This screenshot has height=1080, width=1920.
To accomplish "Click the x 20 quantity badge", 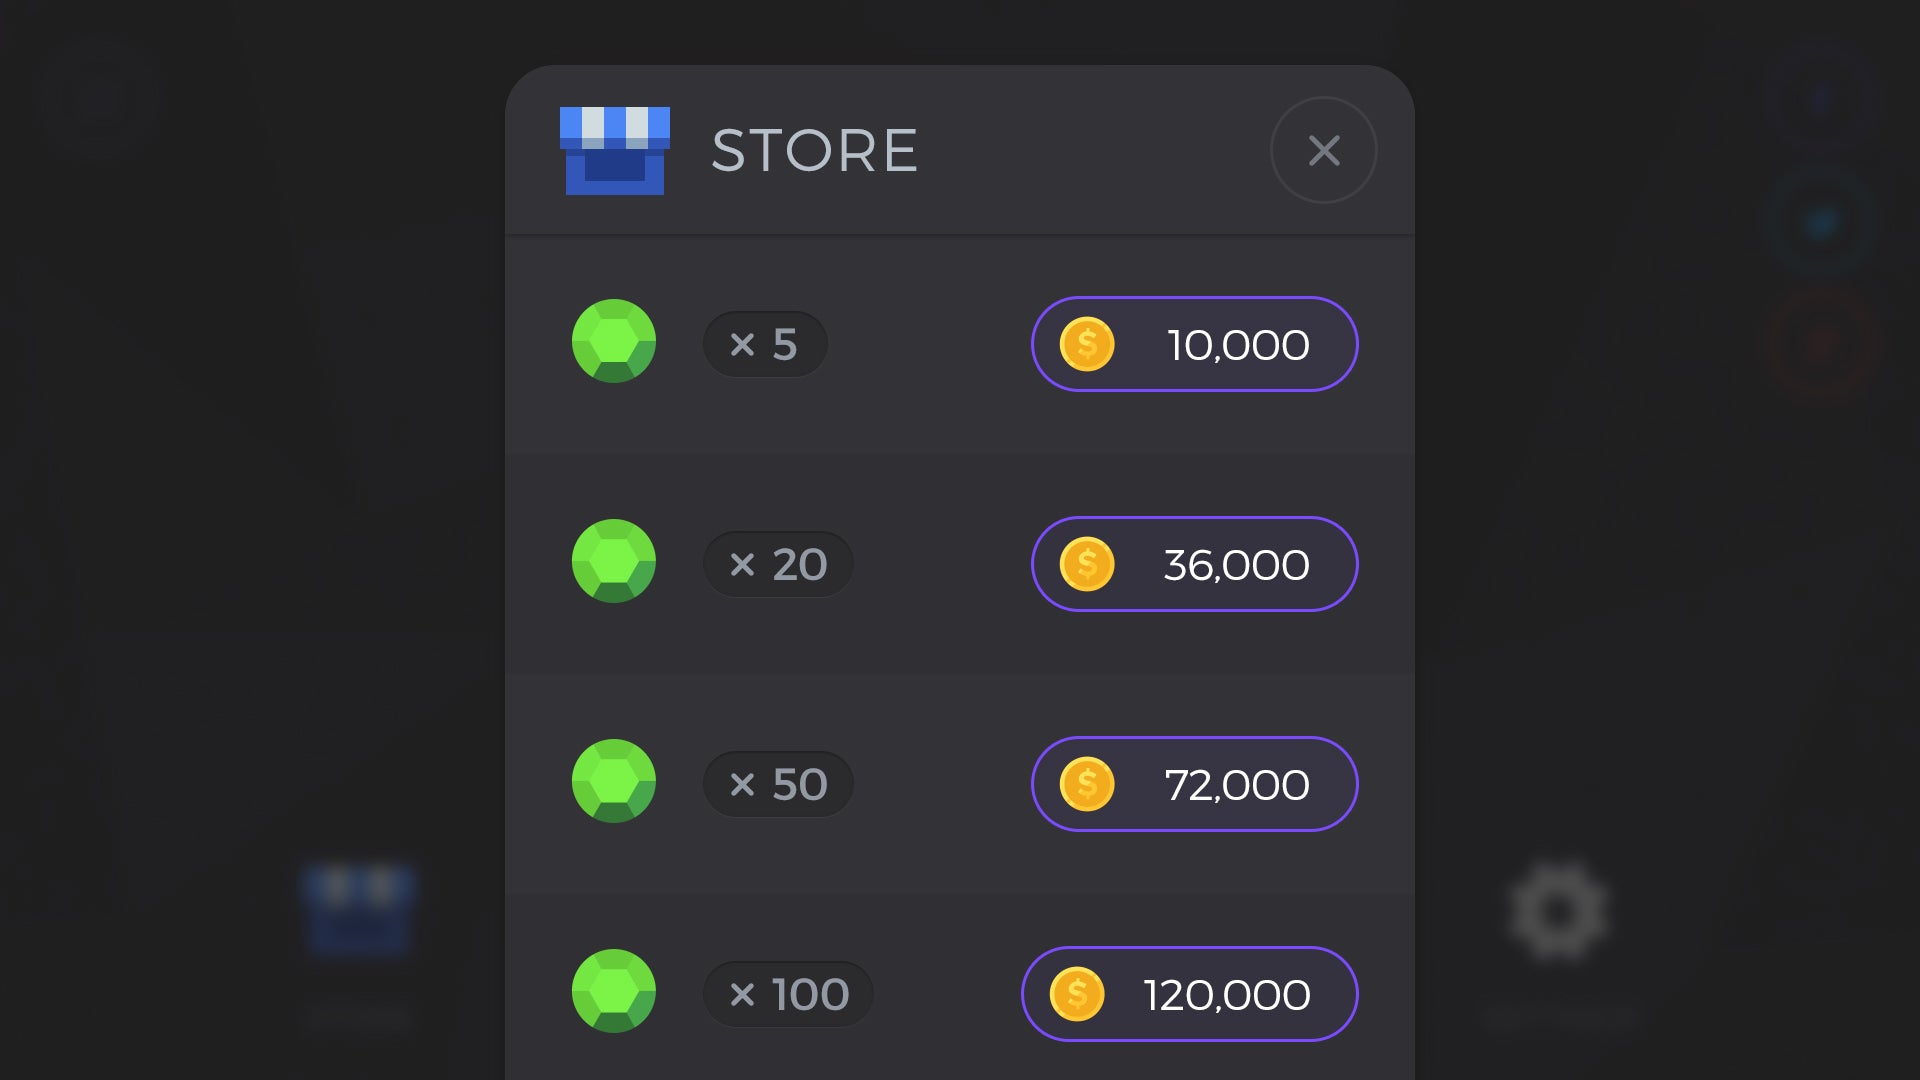I will pos(778,564).
